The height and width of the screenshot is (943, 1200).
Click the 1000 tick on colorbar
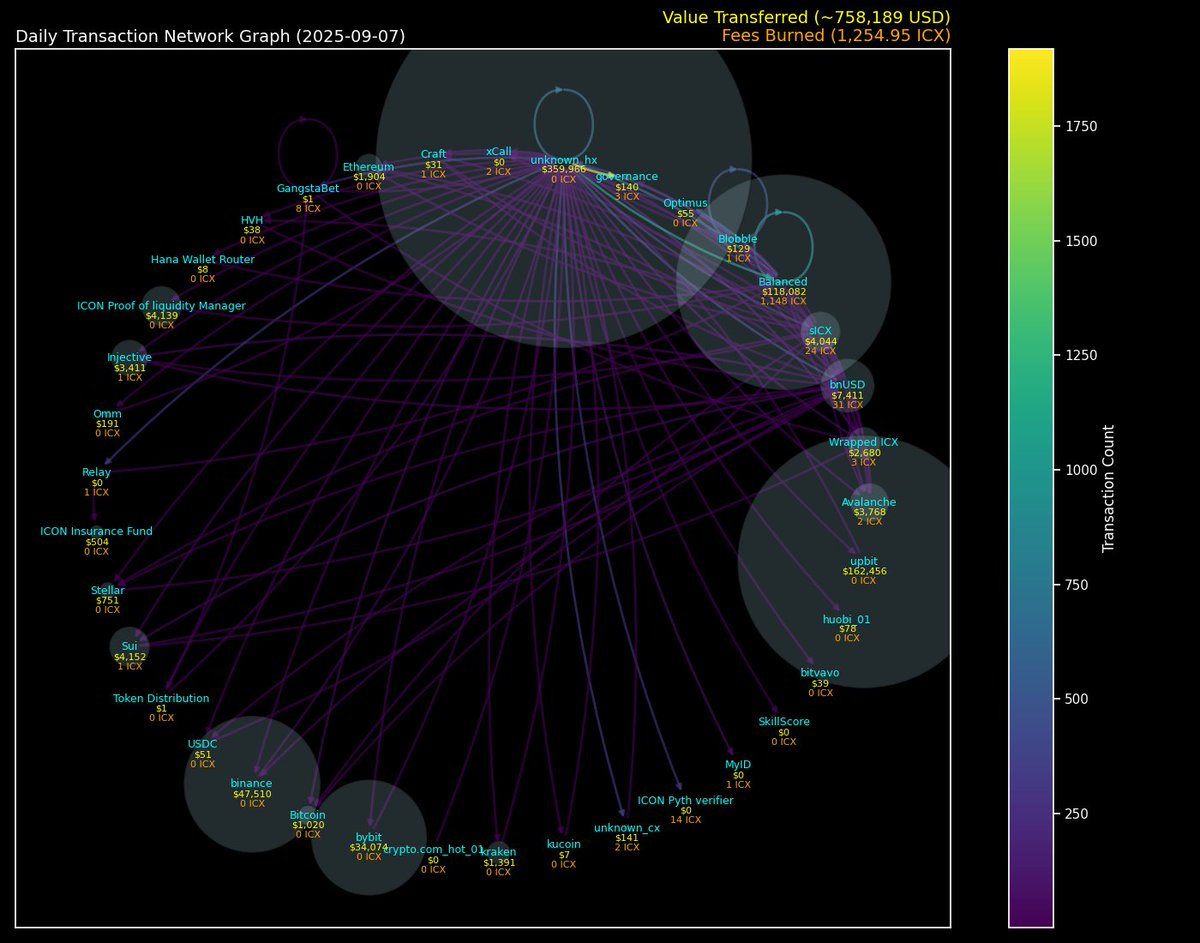click(x=1079, y=470)
